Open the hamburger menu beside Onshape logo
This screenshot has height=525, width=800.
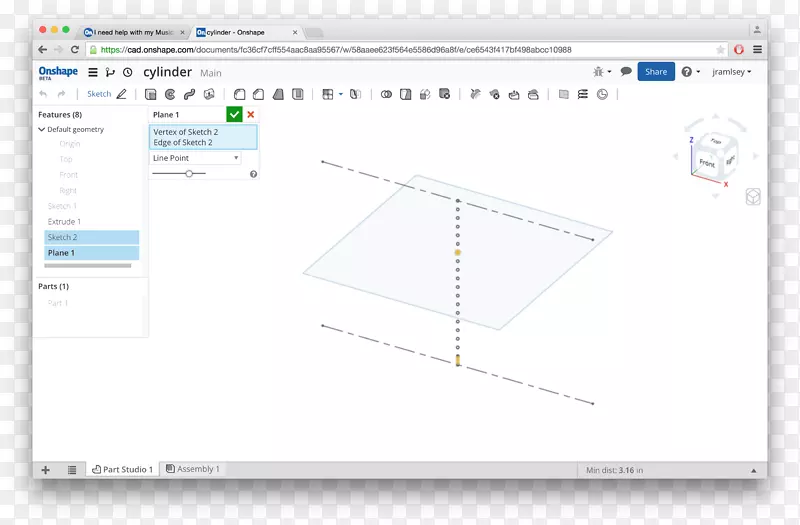93,72
